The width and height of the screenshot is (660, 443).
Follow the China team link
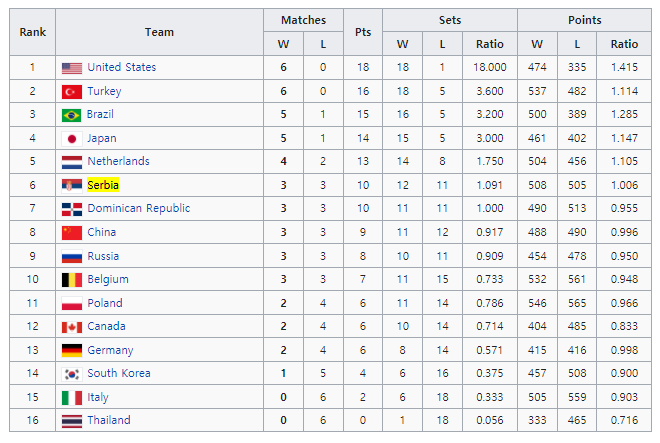pos(101,232)
